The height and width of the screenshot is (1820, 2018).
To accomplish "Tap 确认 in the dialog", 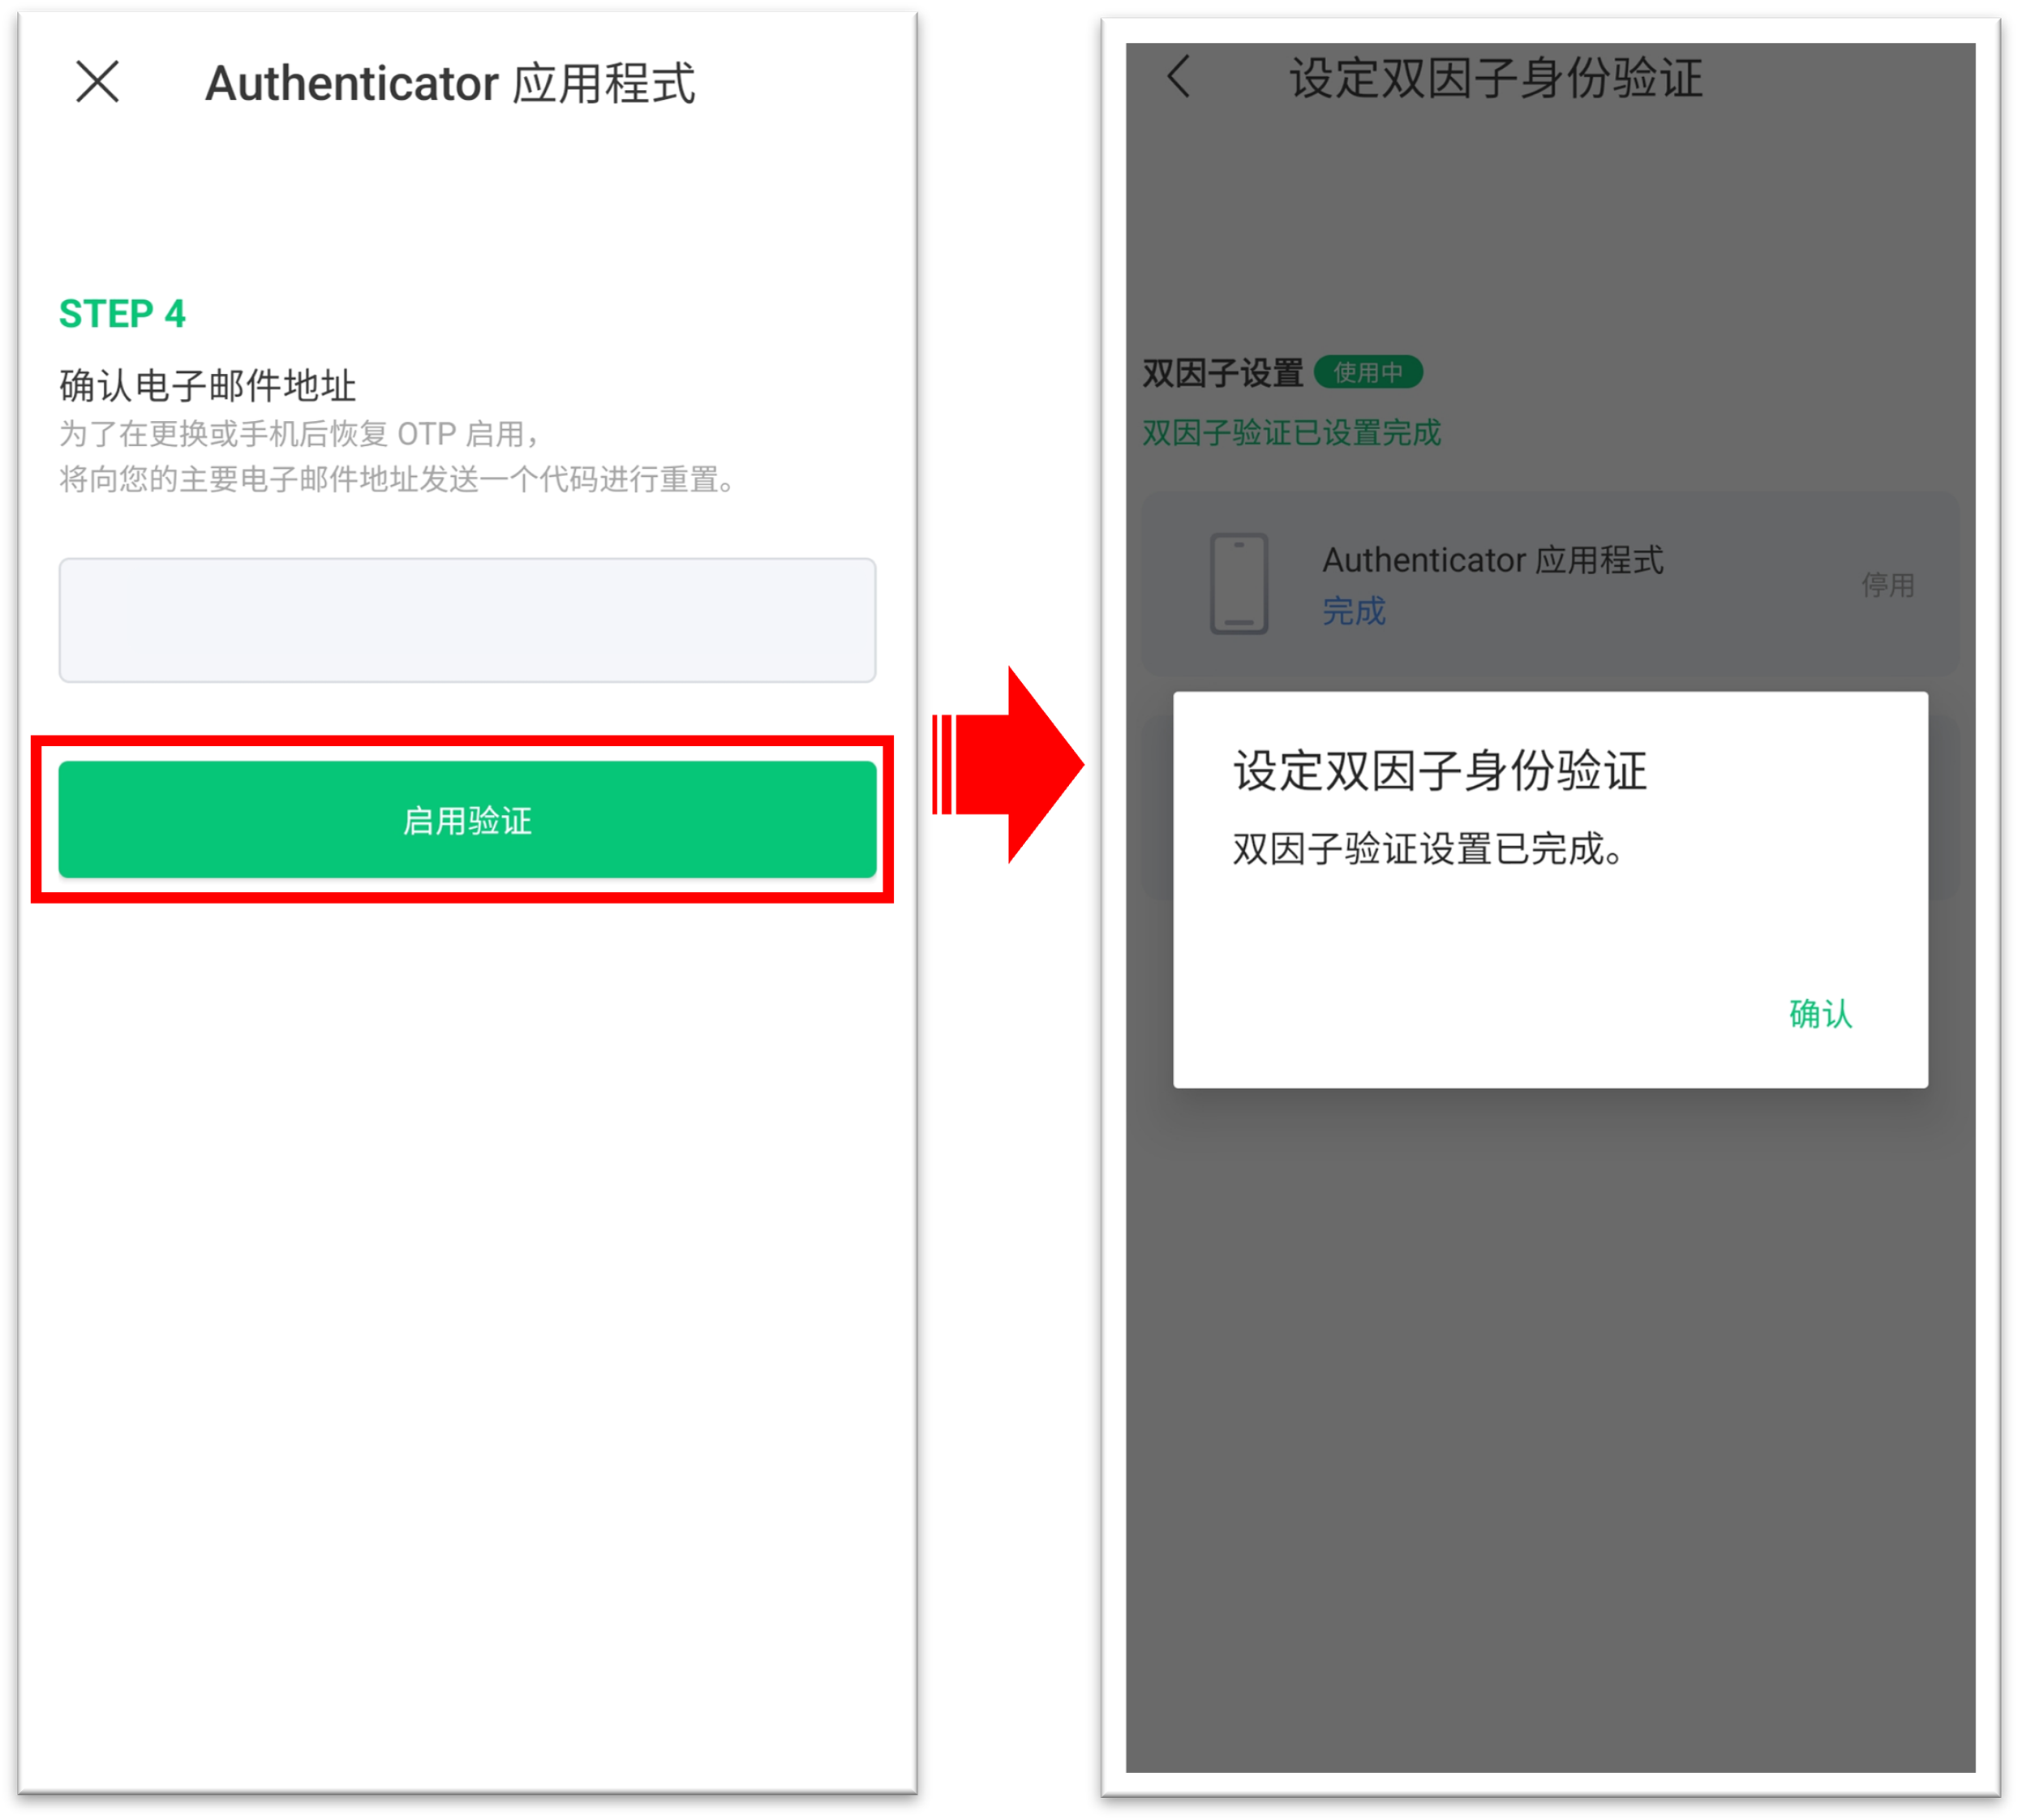I will click(1819, 1014).
